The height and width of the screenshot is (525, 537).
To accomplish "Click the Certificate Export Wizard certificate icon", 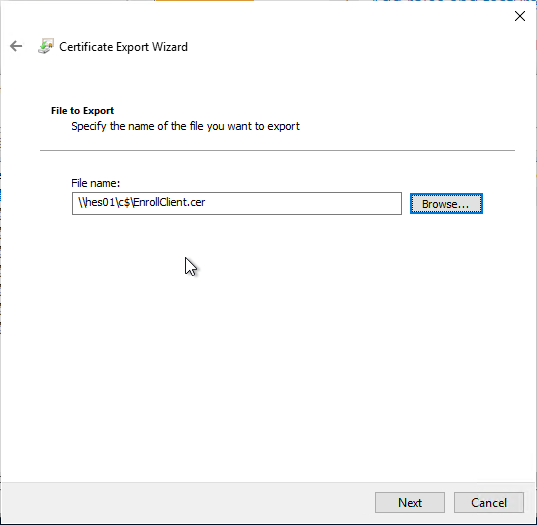I will point(46,46).
